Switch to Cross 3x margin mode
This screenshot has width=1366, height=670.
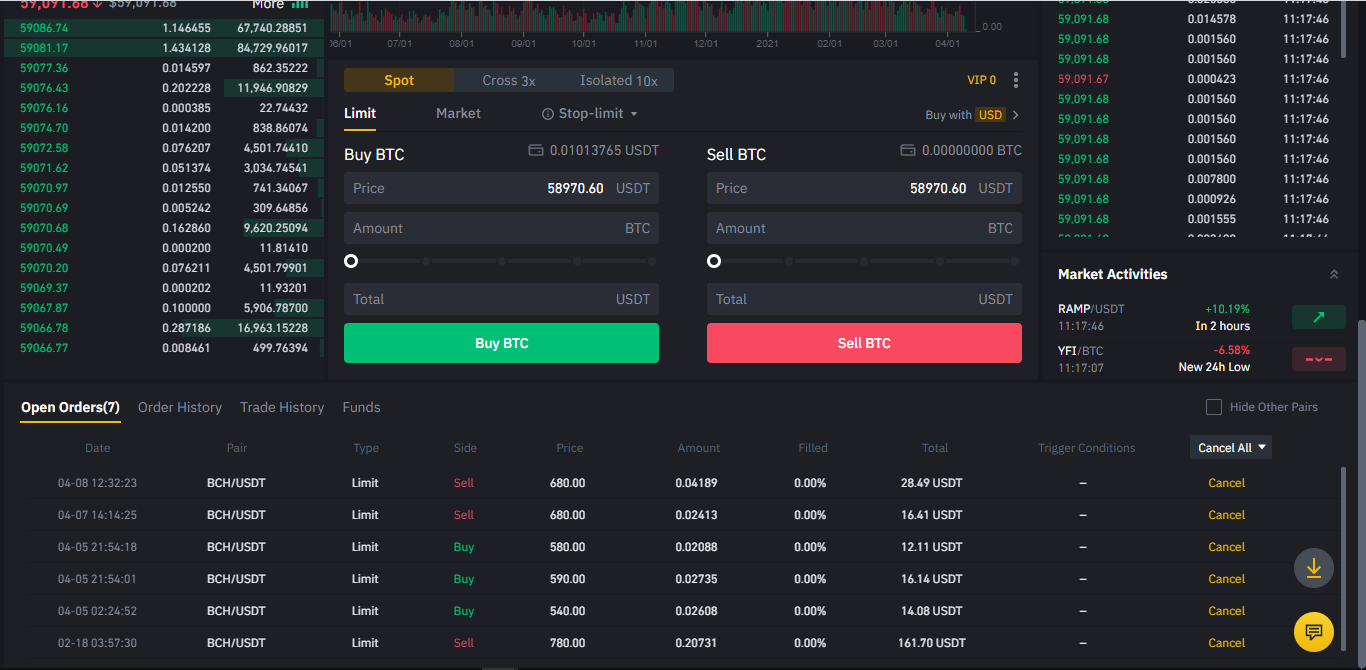pyautogui.click(x=509, y=81)
